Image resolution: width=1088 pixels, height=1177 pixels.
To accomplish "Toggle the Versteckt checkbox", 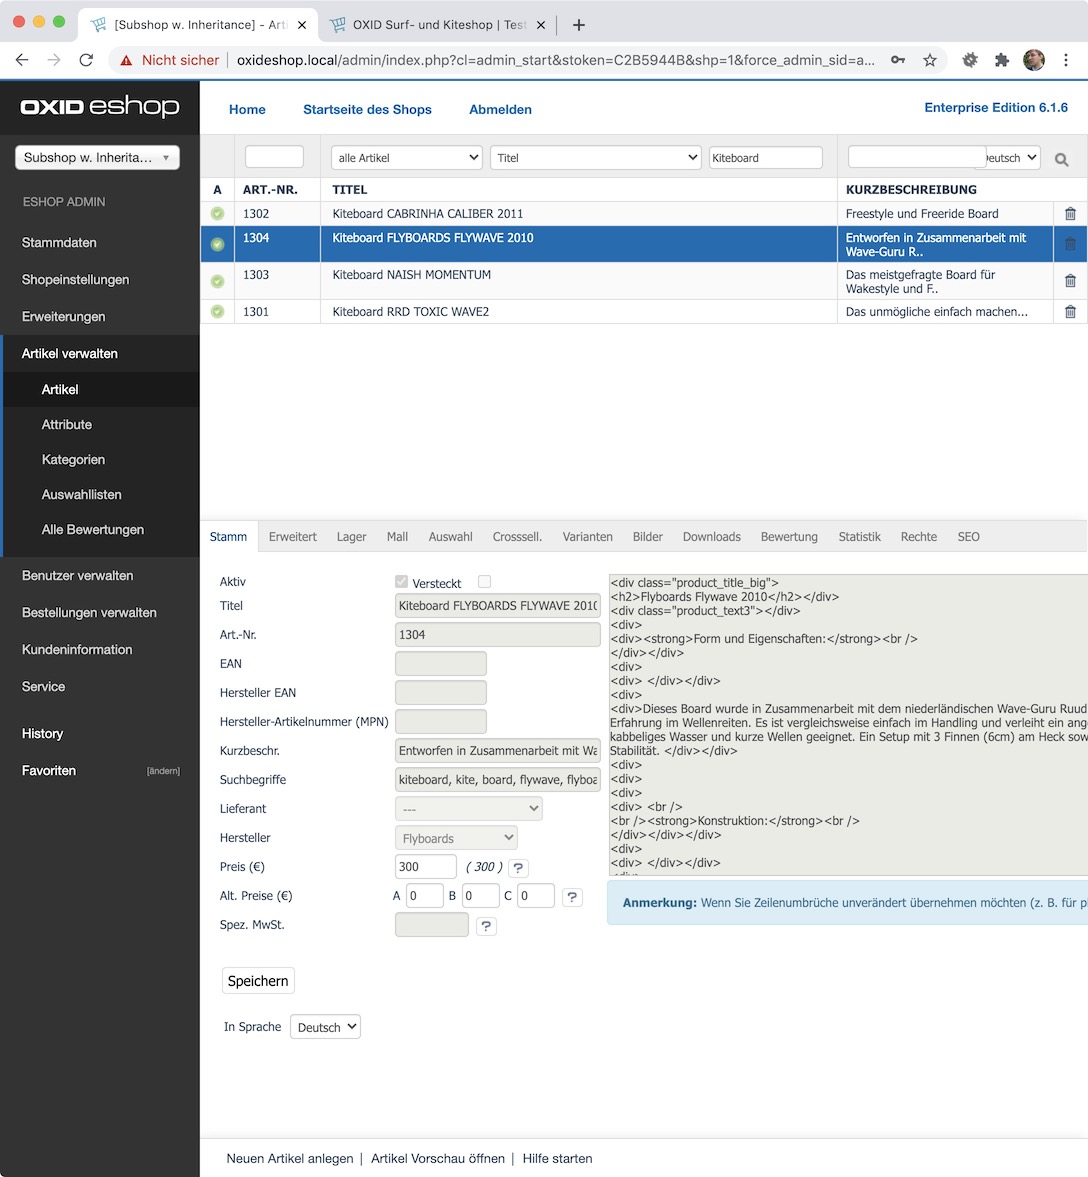I will click(484, 582).
